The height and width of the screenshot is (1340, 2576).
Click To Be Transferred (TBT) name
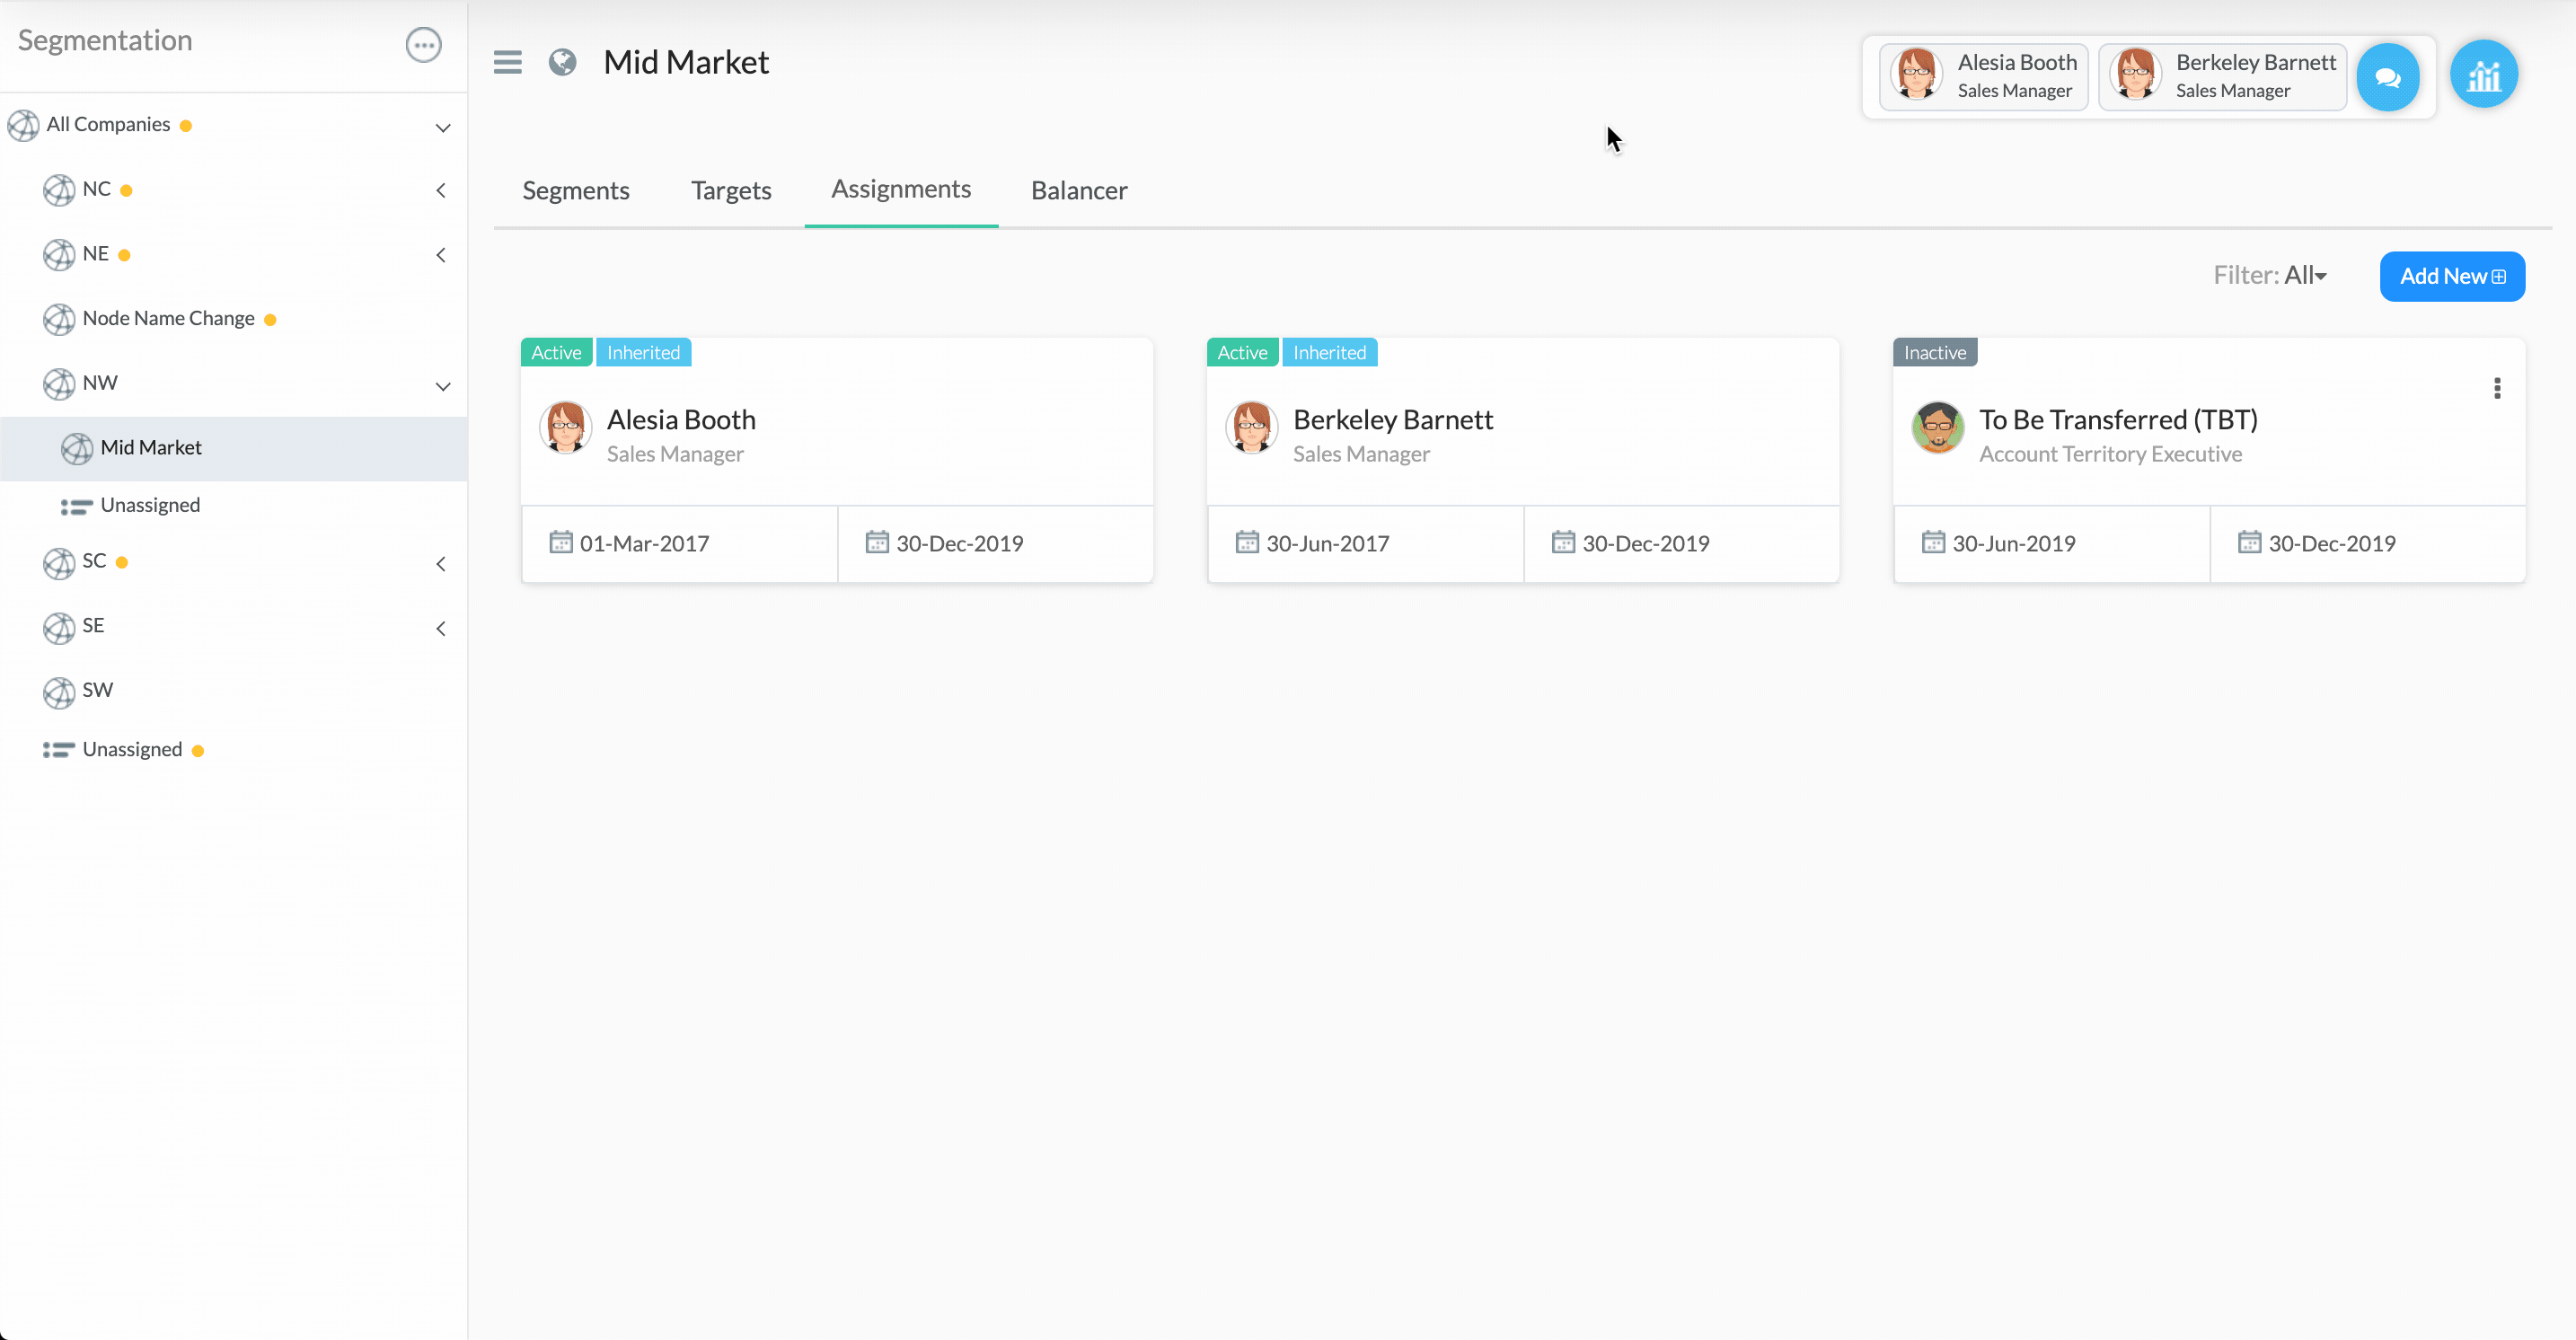(x=2118, y=419)
